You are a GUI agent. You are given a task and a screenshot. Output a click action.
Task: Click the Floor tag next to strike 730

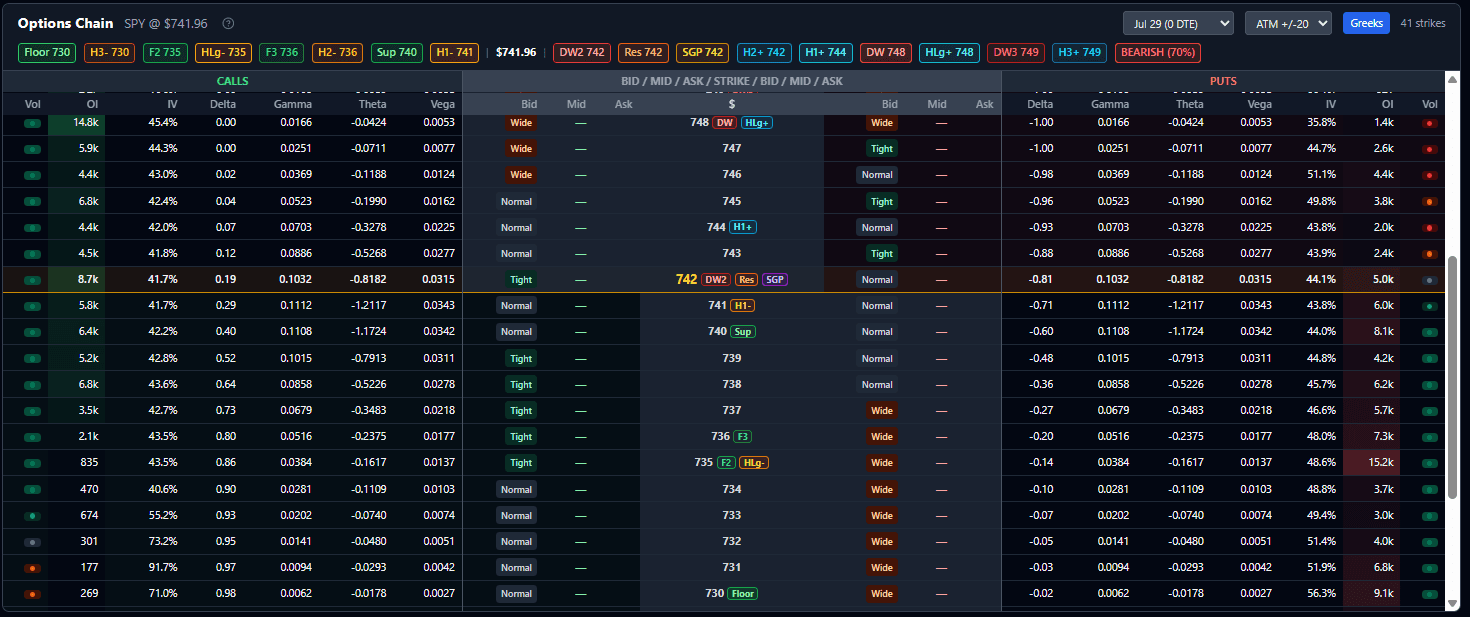(743, 593)
